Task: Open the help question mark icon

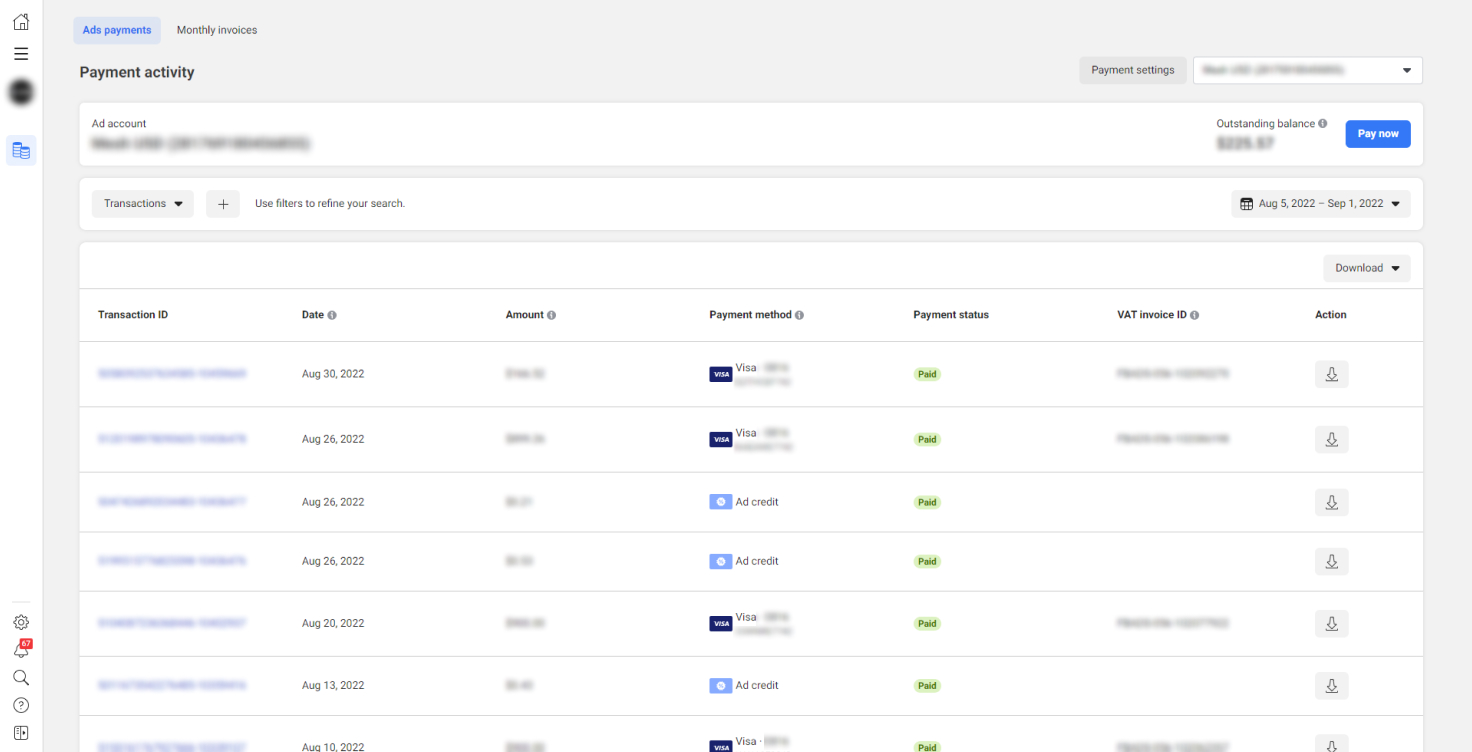Action: [21, 705]
